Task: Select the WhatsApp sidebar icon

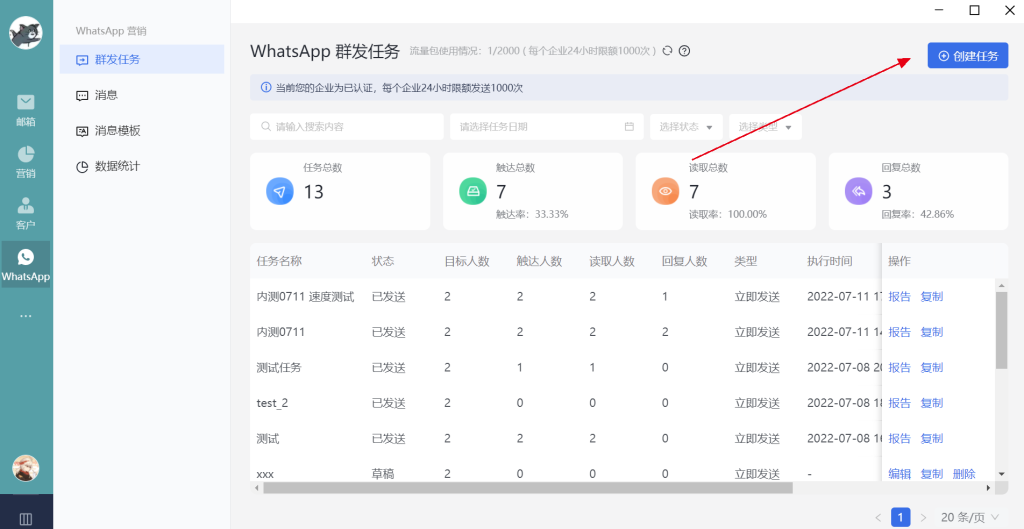Action: click(25, 264)
